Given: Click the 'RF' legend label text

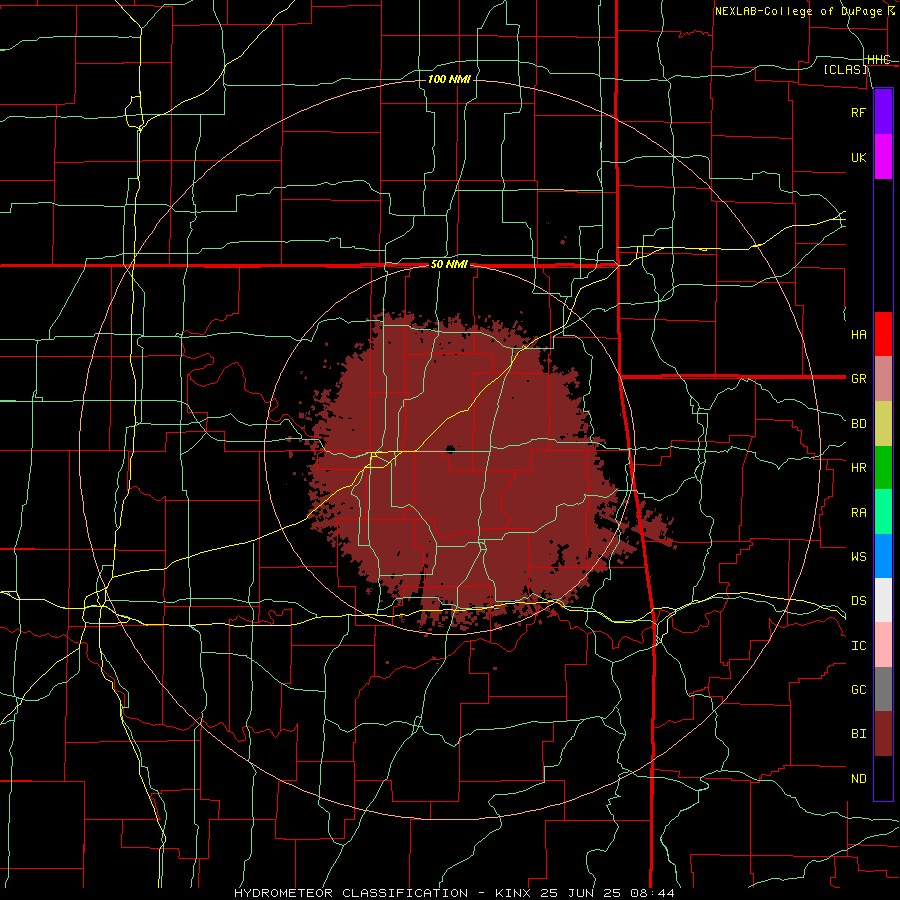Looking at the screenshot, I should pyautogui.click(x=859, y=113).
